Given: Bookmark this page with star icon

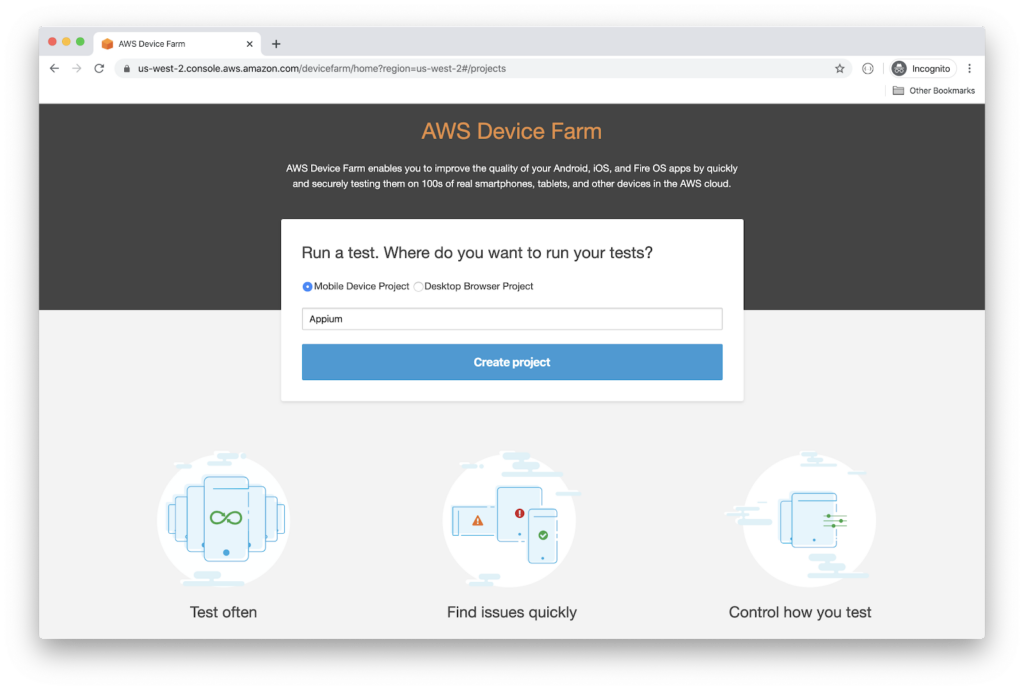Looking at the screenshot, I should pos(840,69).
